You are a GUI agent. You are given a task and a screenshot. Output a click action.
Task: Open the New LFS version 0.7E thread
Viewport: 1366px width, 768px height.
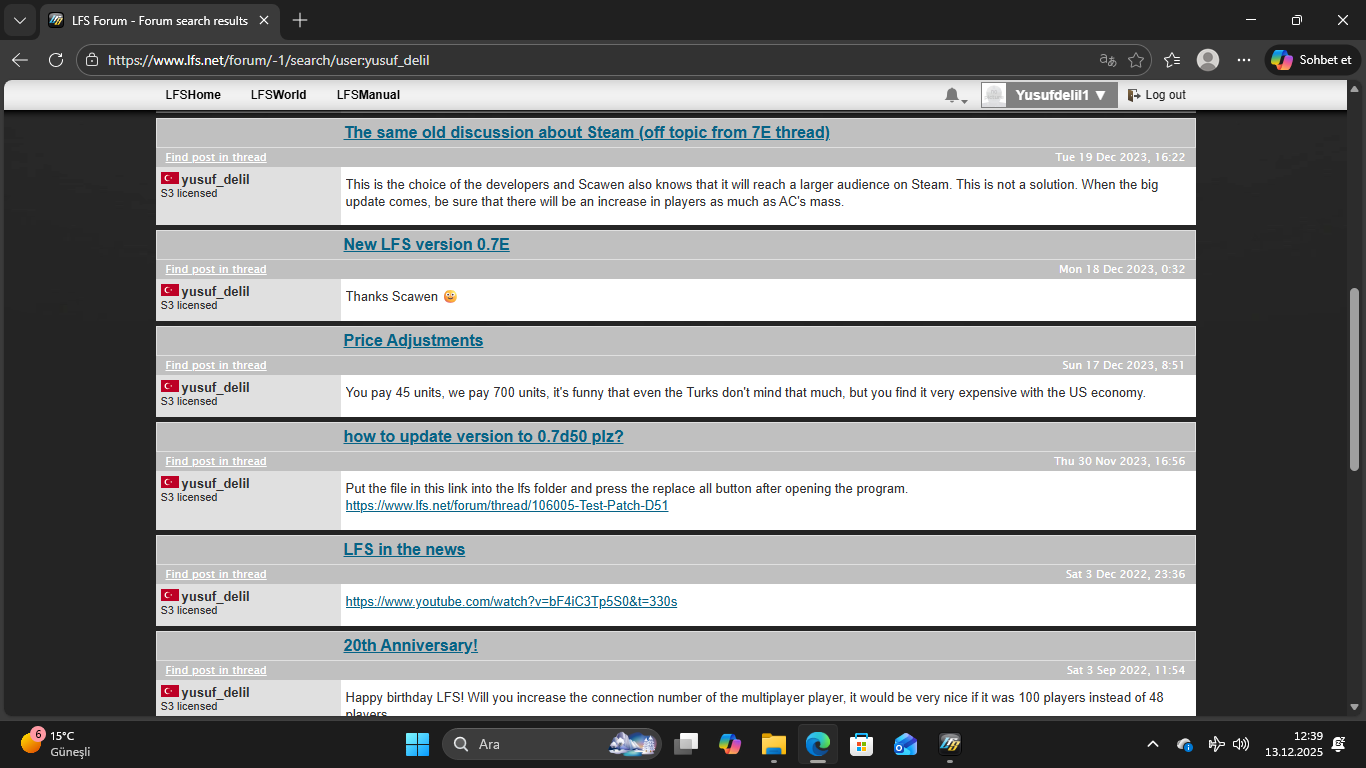[427, 244]
